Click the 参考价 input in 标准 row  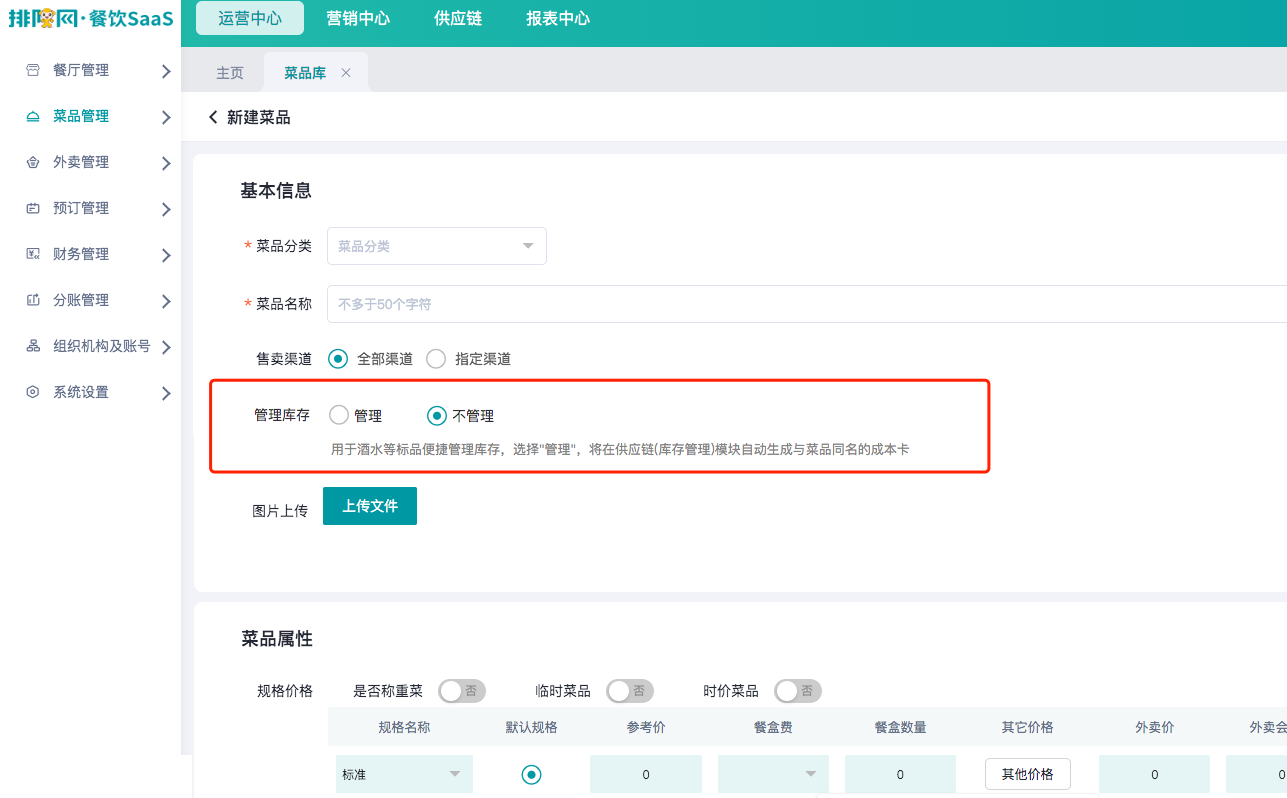pyautogui.click(x=646, y=774)
